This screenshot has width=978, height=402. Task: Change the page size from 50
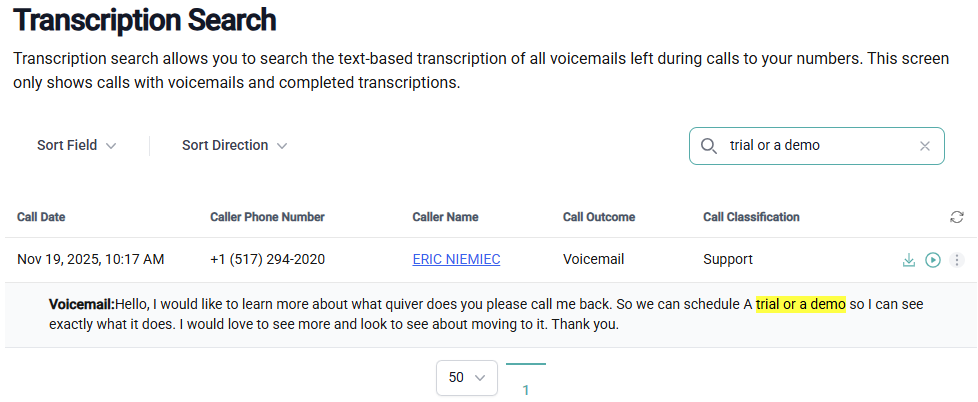467,377
